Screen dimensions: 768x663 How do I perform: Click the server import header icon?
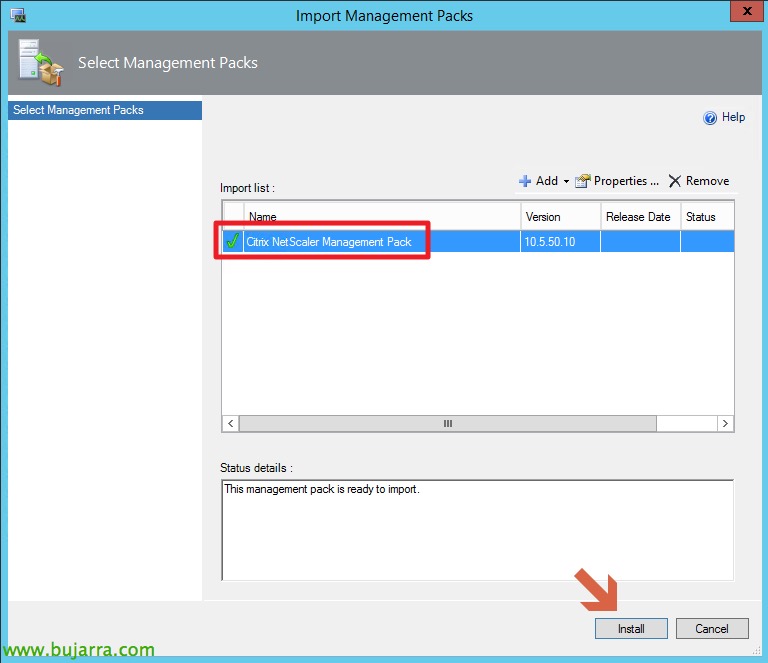(x=41, y=63)
